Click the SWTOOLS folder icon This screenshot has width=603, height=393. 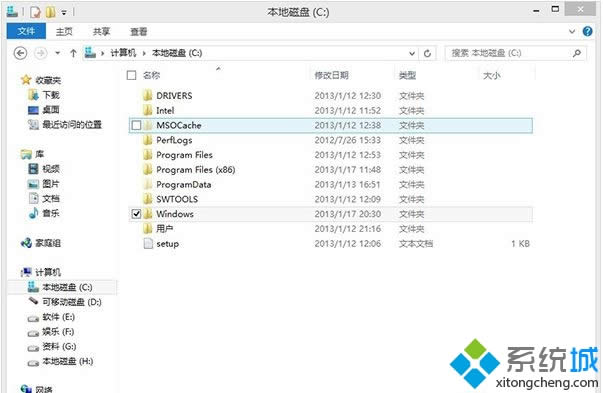pos(147,199)
